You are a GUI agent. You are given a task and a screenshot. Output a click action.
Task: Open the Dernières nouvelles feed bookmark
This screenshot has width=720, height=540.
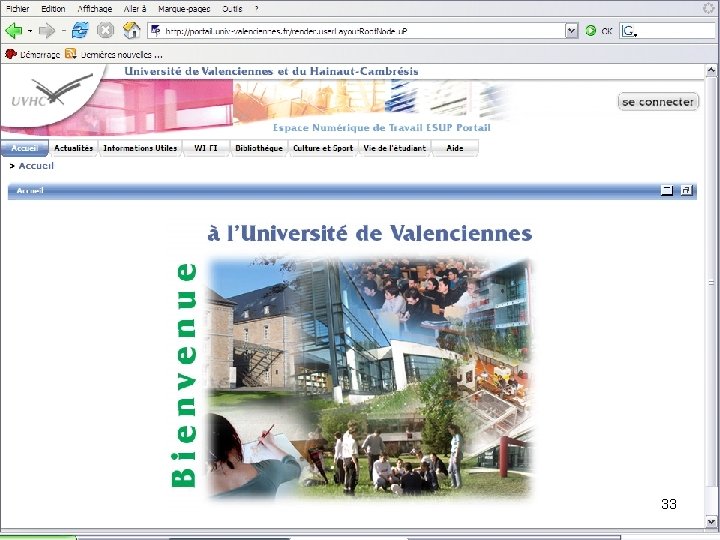(113, 55)
